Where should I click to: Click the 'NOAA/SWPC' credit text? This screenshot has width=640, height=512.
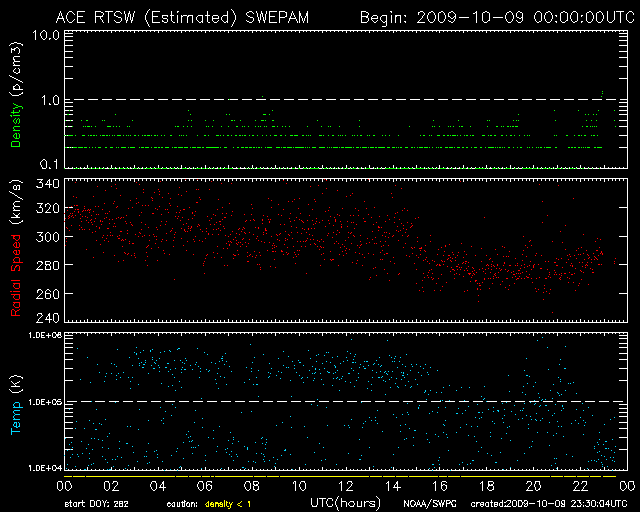point(430,504)
